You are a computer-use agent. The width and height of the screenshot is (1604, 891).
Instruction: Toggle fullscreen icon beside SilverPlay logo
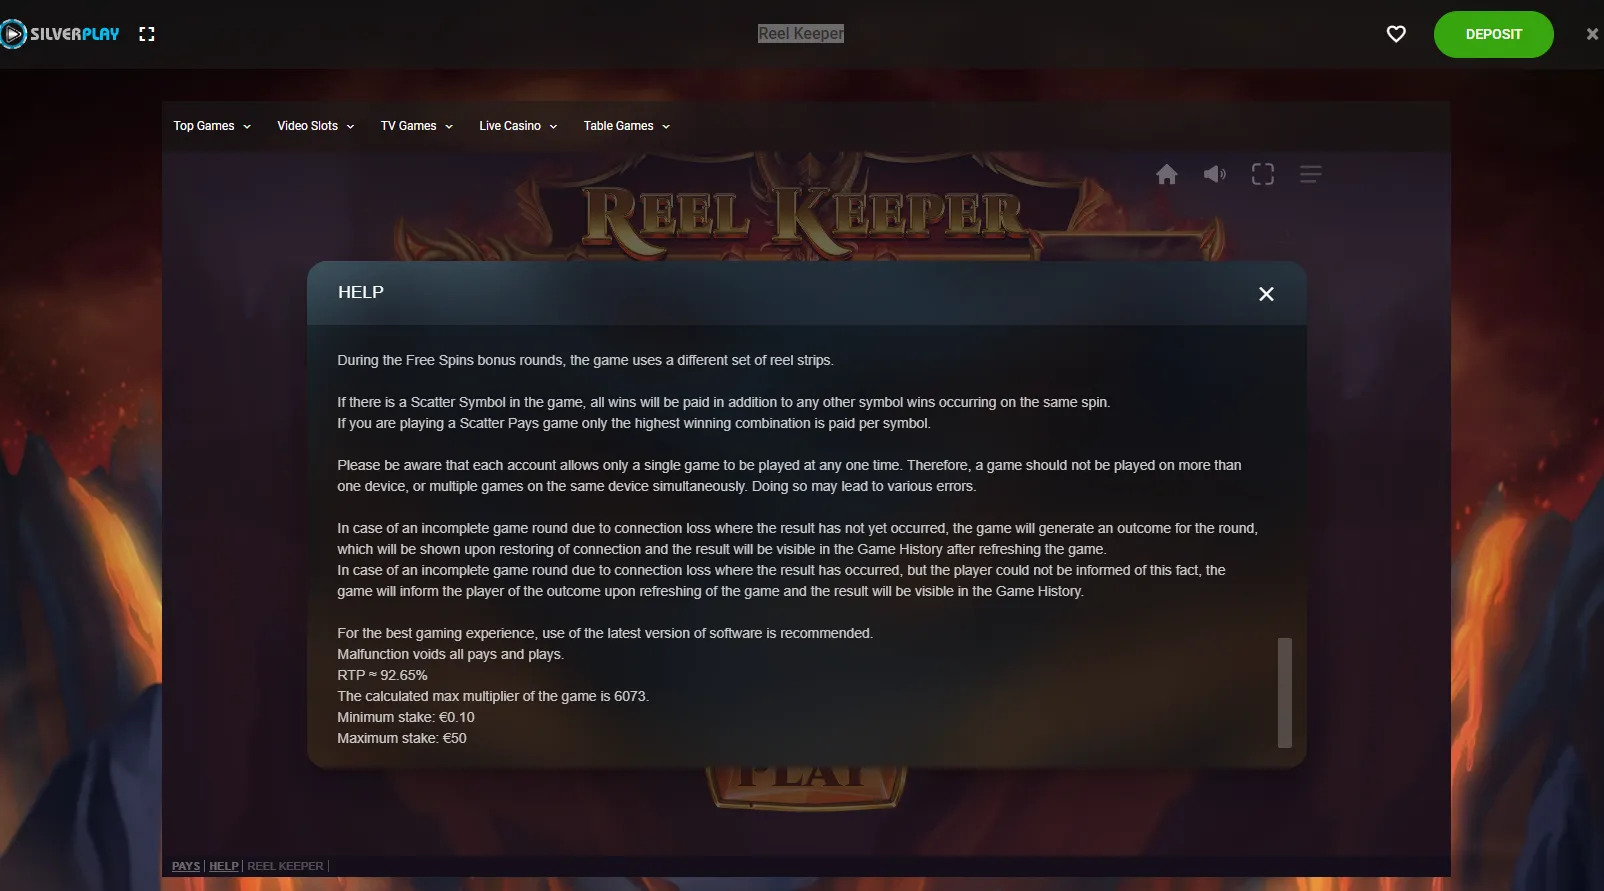point(147,34)
